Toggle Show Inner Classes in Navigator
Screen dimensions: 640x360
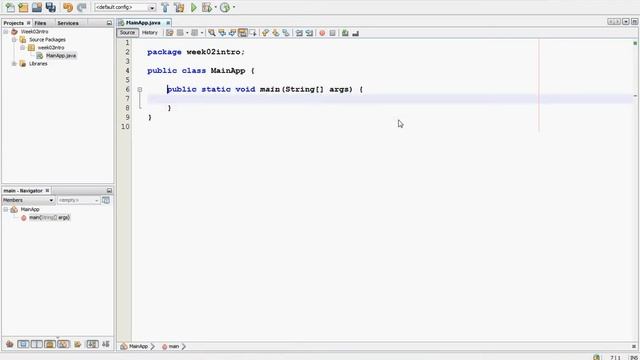[x=64, y=344]
